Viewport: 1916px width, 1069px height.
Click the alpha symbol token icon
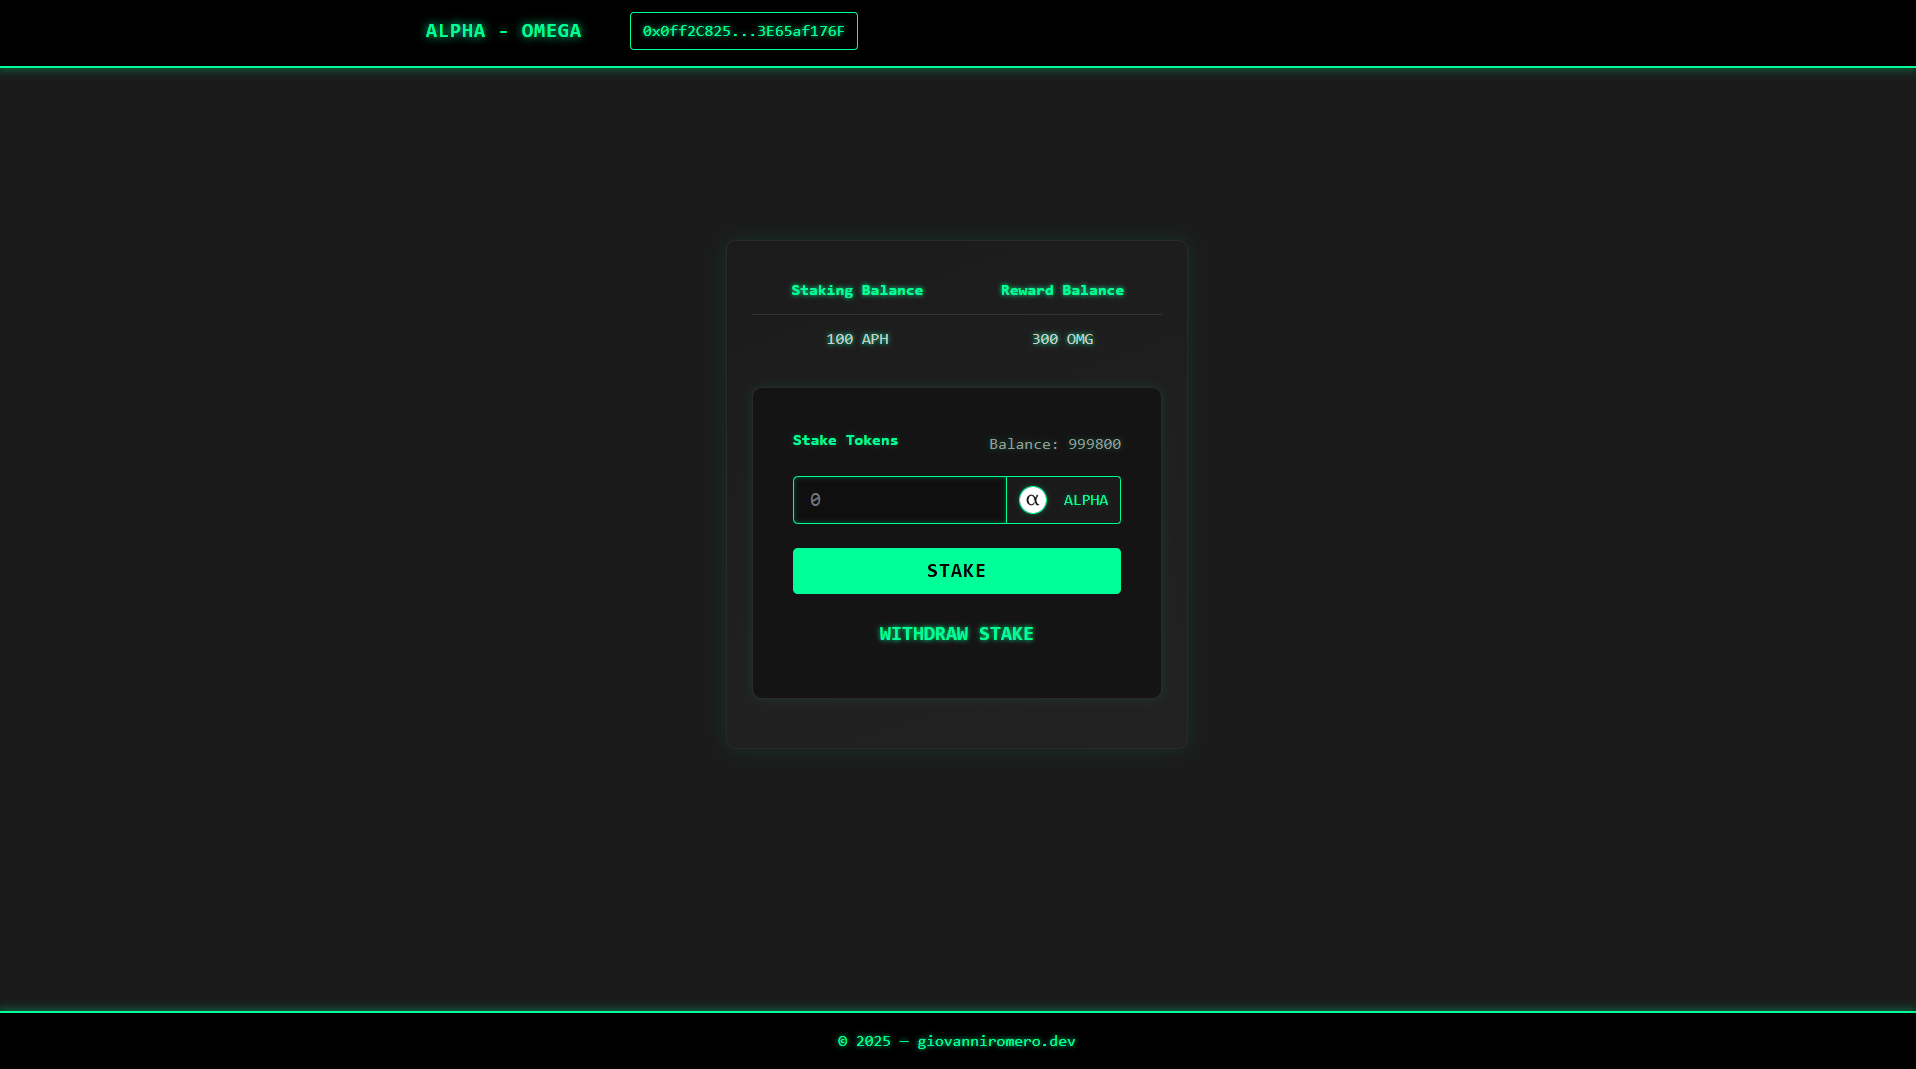coord(1032,500)
